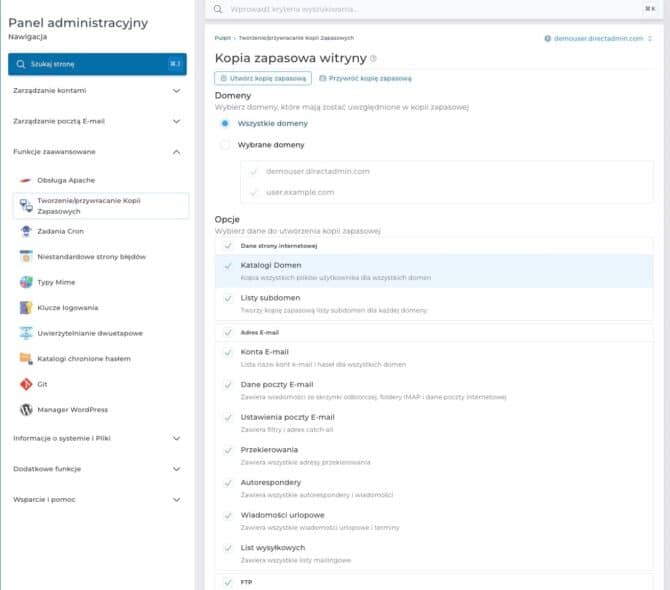Open Obsługa Apache icon in sidebar
The width and height of the screenshot is (670, 590).
click(26, 180)
